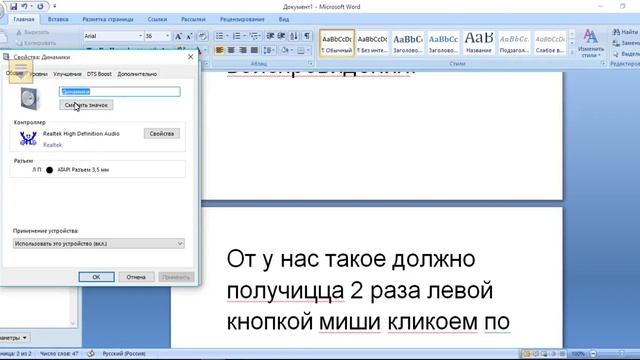Click device name input field
Screen dimensions: 640x360
120,91
